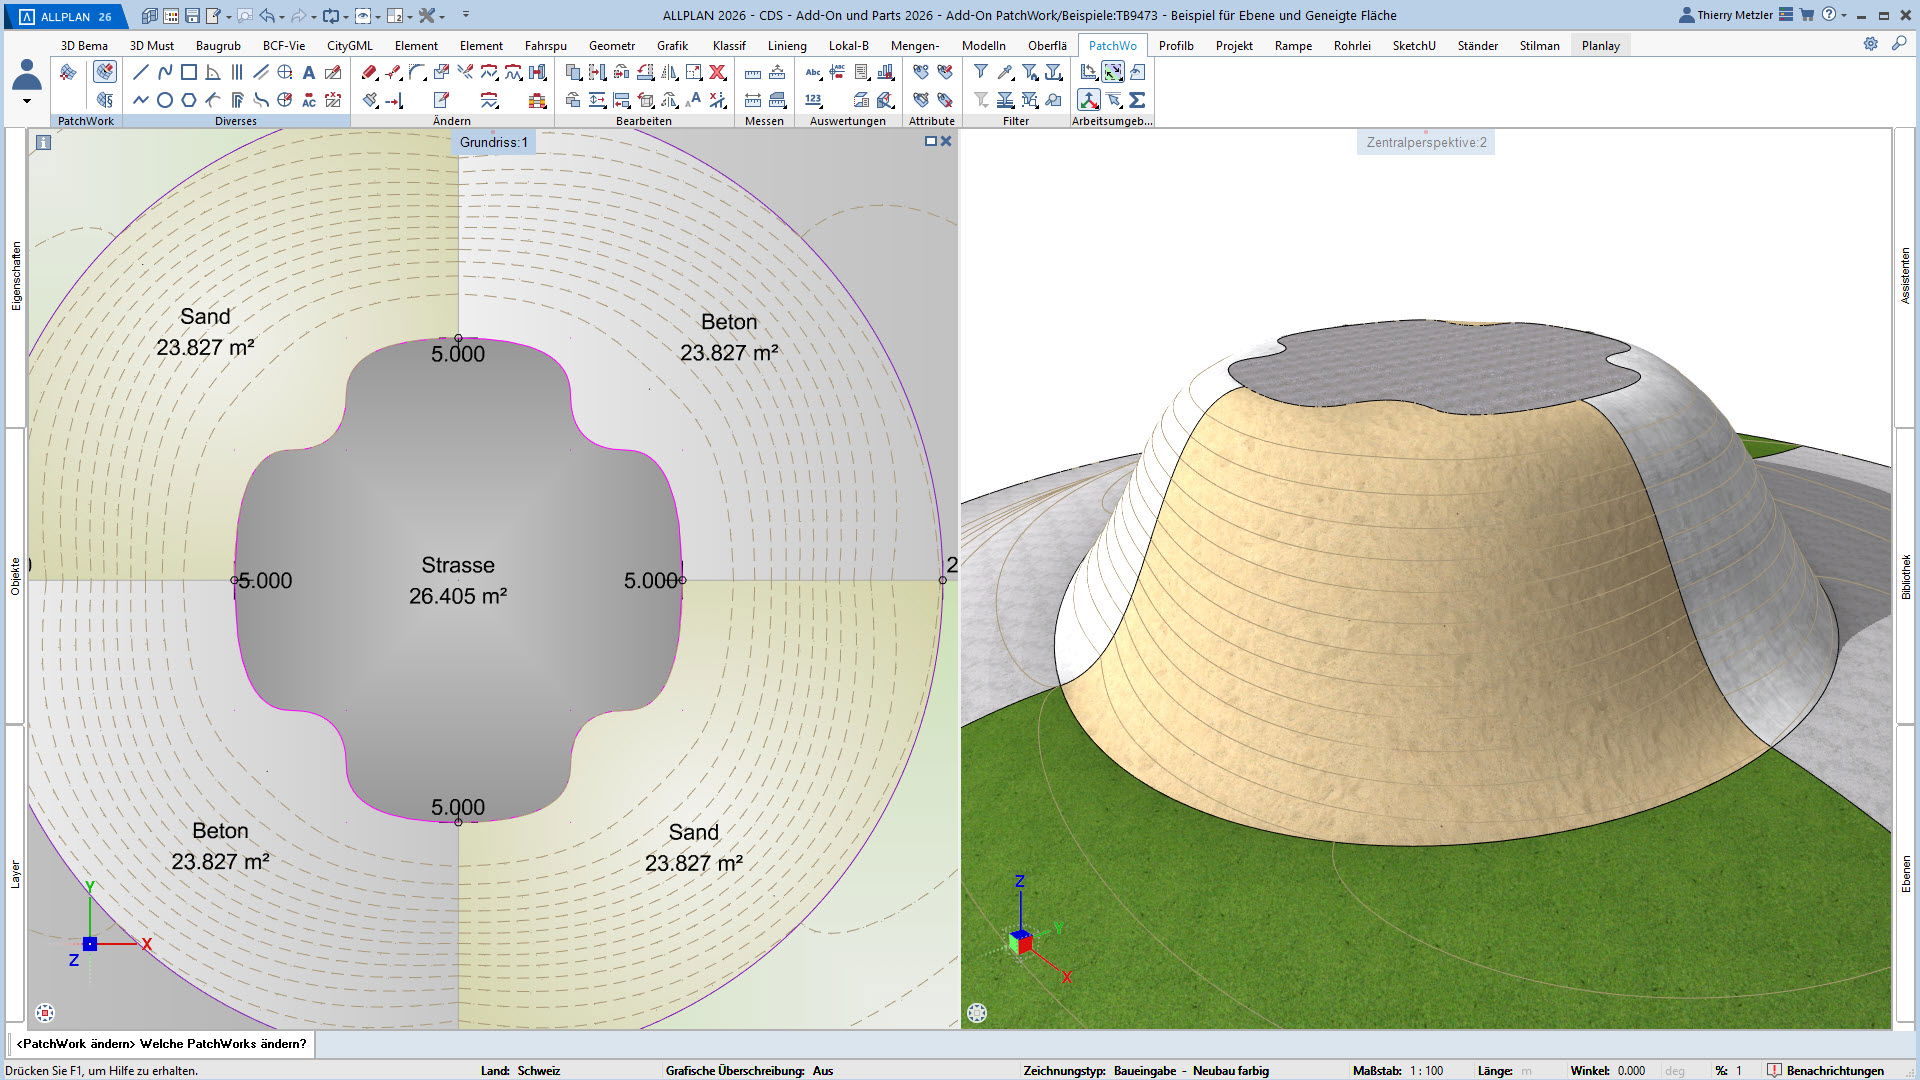
Task: Expand the Undo history dropdown
Action: tap(281, 17)
